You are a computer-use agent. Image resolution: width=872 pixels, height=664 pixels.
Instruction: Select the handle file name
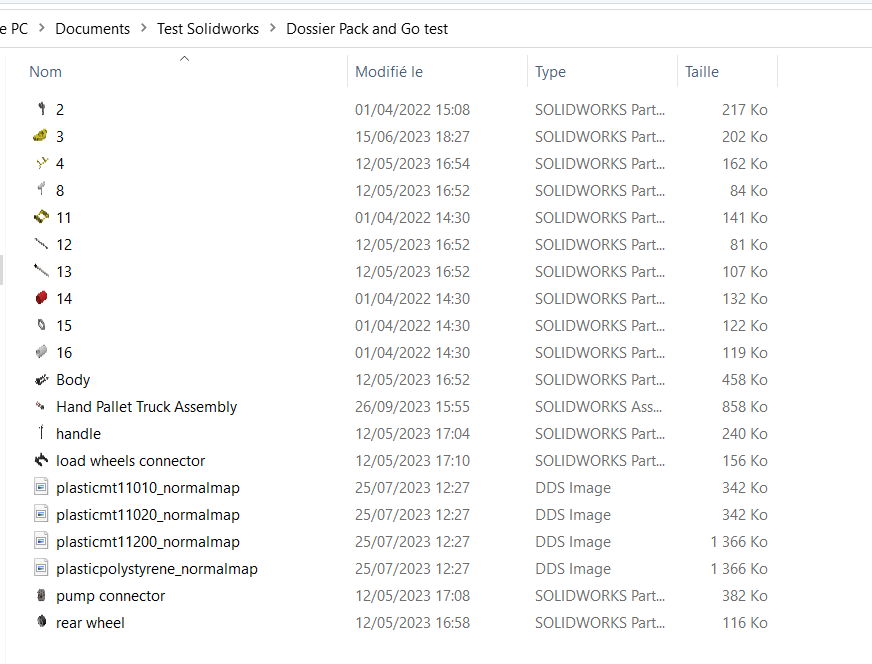coord(78,434)
